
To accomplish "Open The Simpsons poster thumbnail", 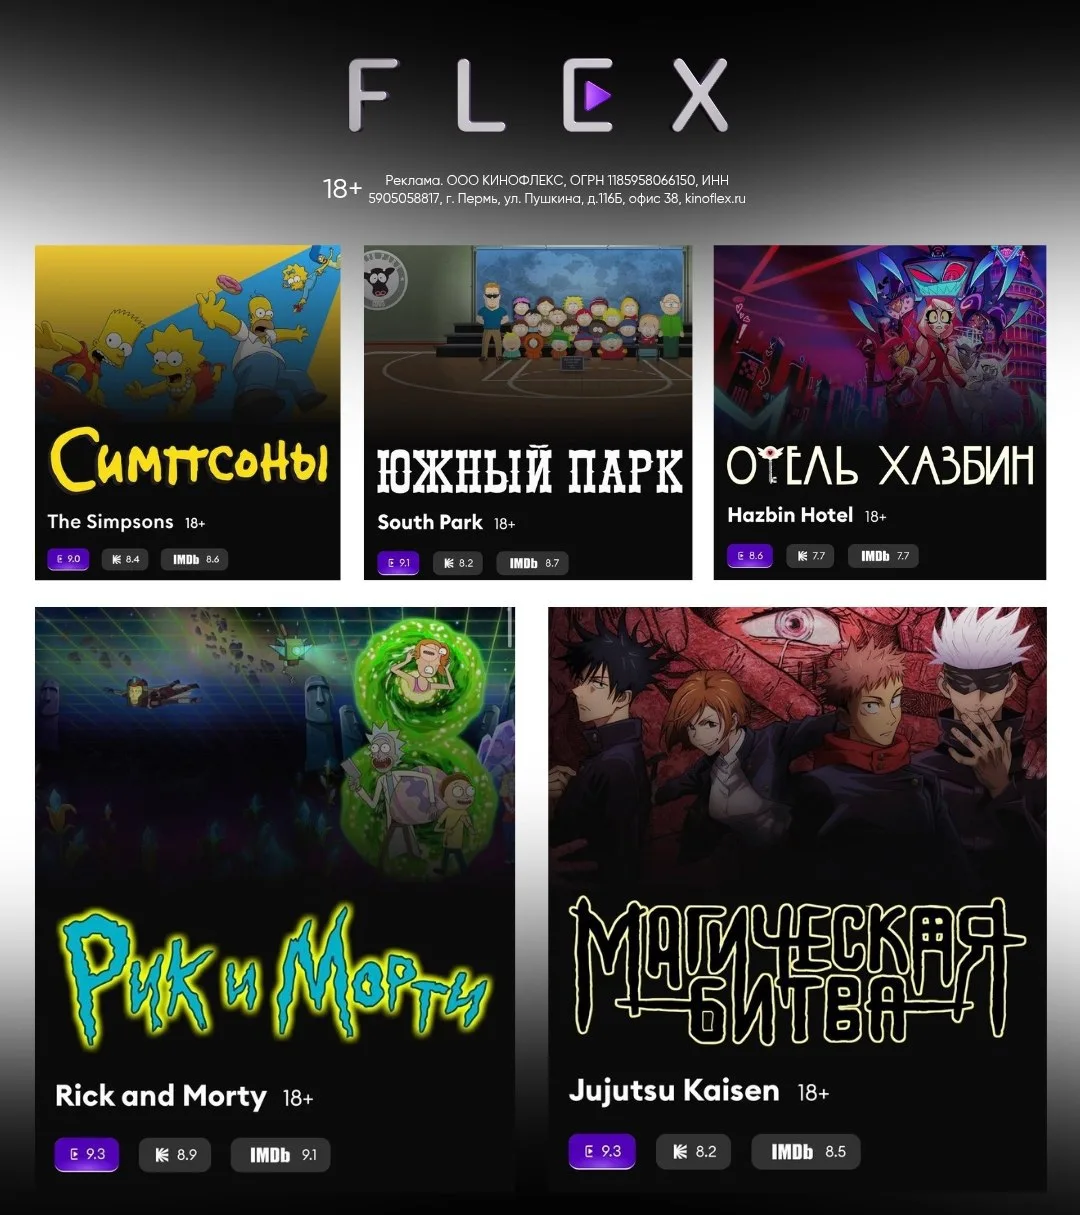I will pyautogui.click(x=188, y=412).
